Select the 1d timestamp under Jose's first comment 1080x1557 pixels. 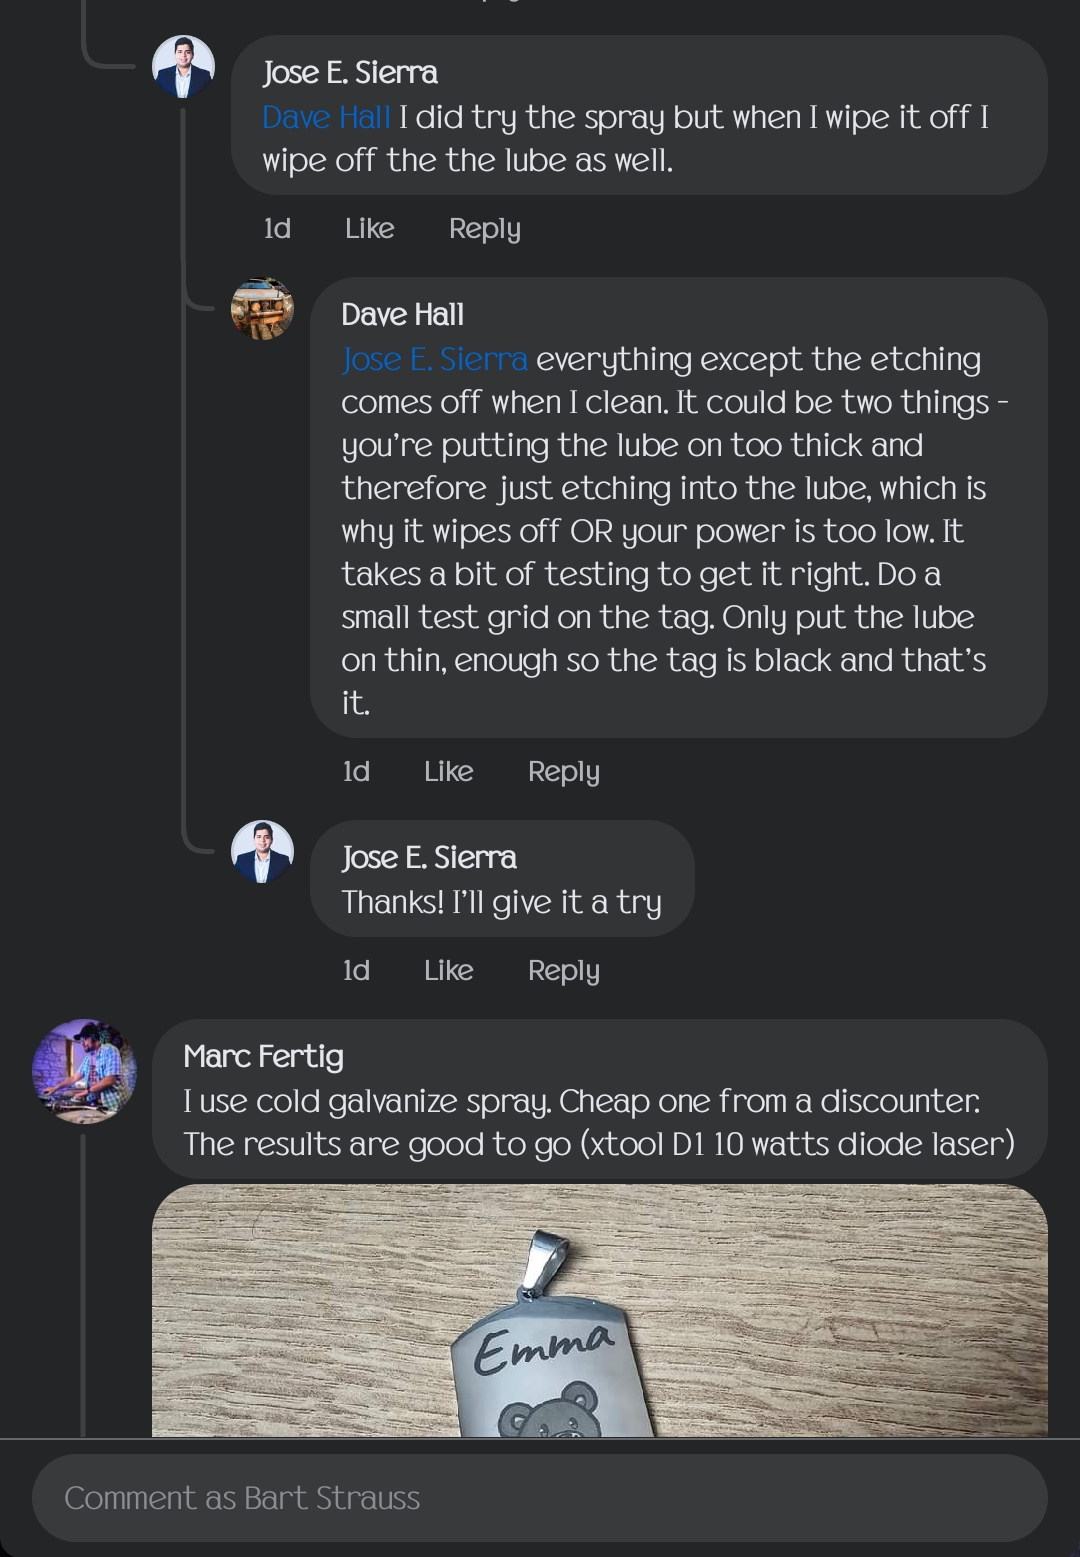pyautogui.click(x=277, y=229)
